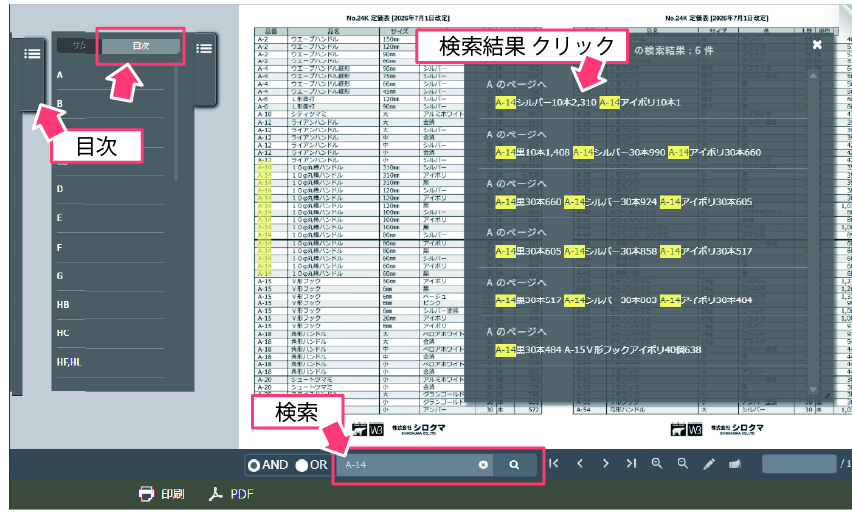
Task: Click 'A のページへ' above 'A-14黒30本517'
Action: pos(516,283)
